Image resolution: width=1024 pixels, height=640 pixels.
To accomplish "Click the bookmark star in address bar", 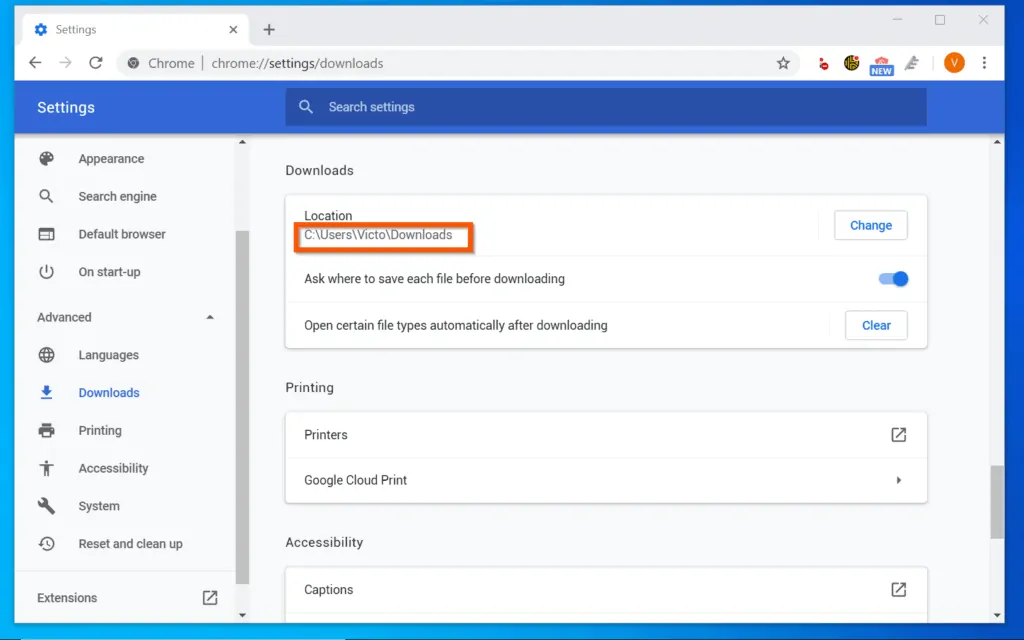I will (784, 62).
